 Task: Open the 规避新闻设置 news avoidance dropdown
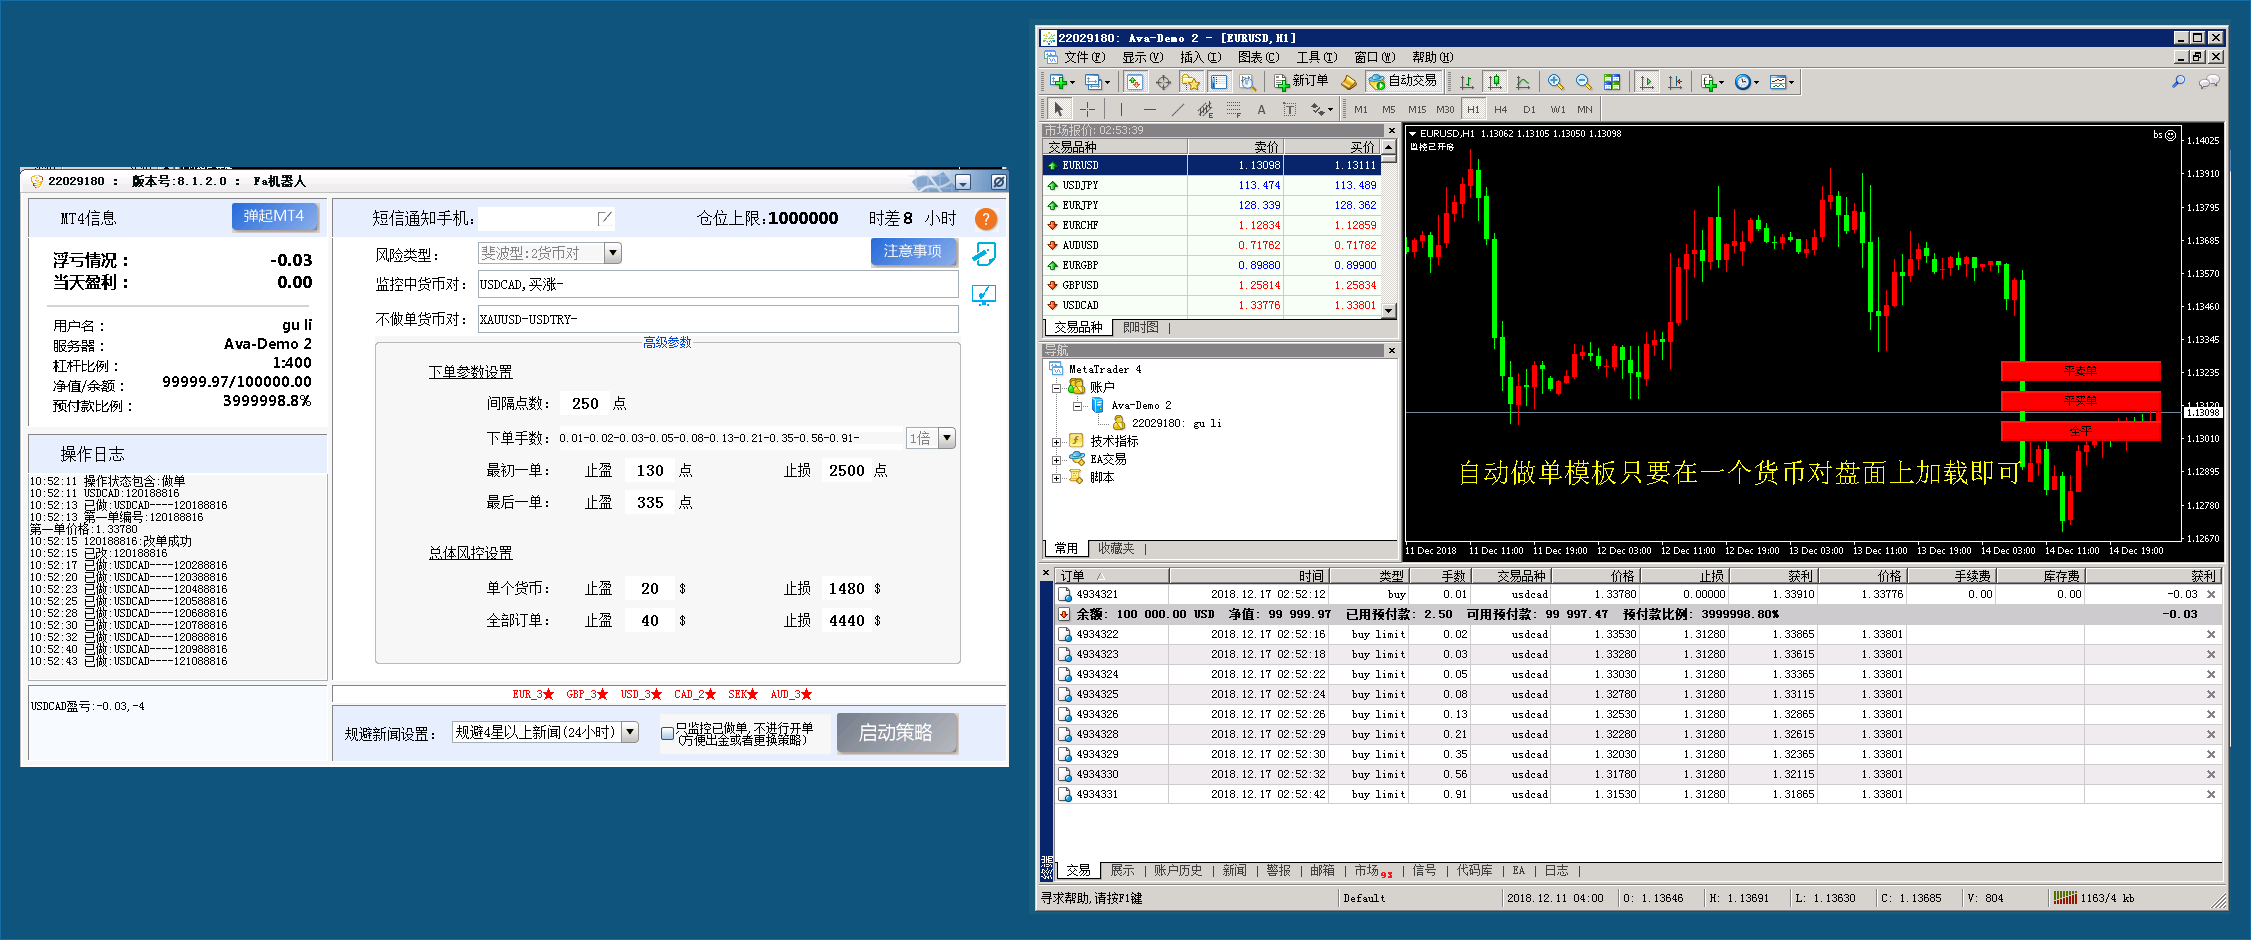click(x=630, y=732)
